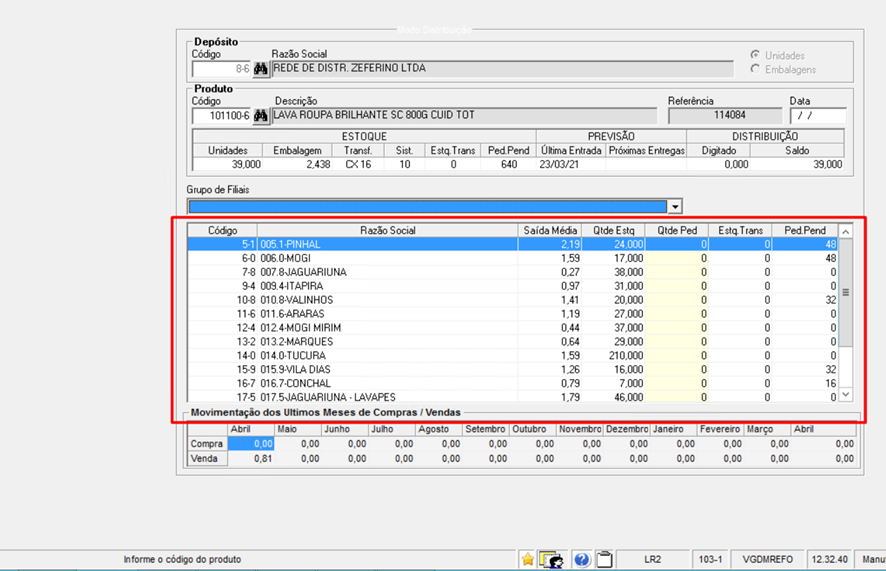
Task: Click the Código column header
Action: click(223, 230)
